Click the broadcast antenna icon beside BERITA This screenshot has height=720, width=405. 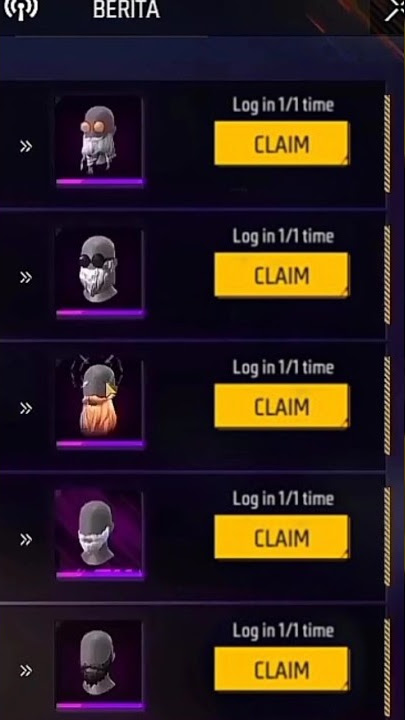20,9
